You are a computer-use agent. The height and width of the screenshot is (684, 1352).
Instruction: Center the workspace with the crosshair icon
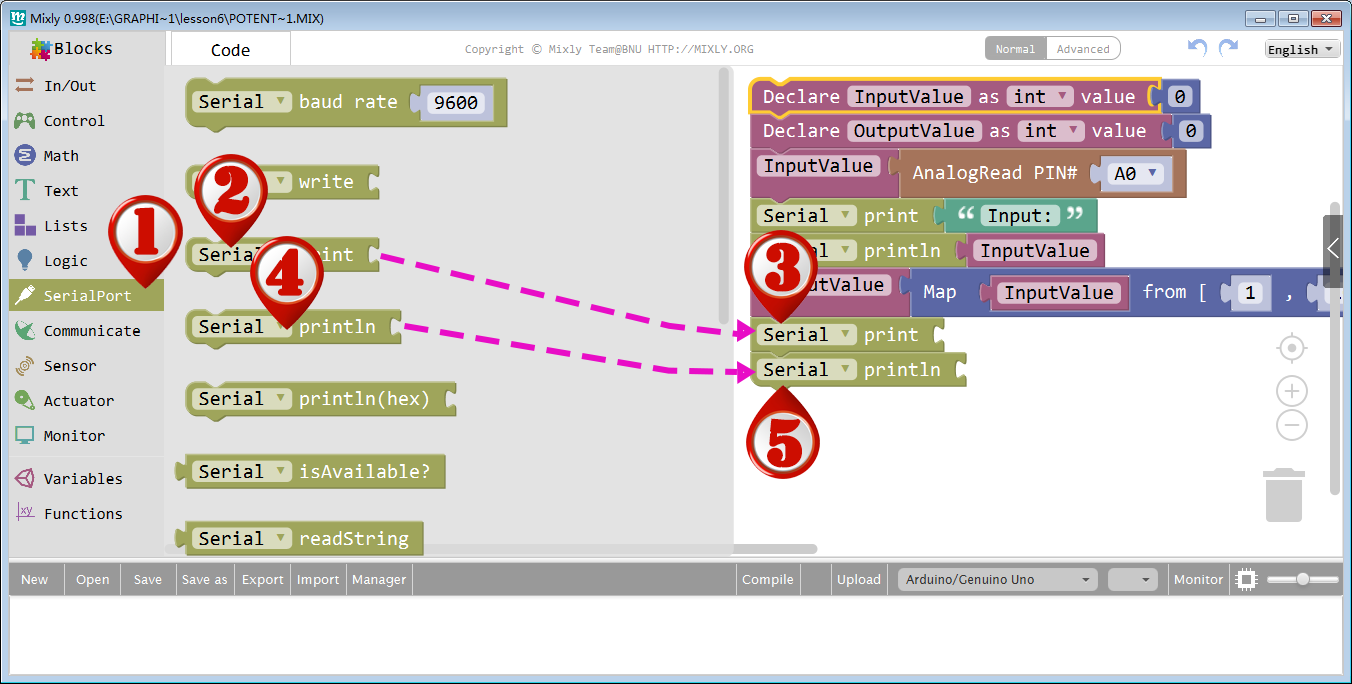point(1292,348)
